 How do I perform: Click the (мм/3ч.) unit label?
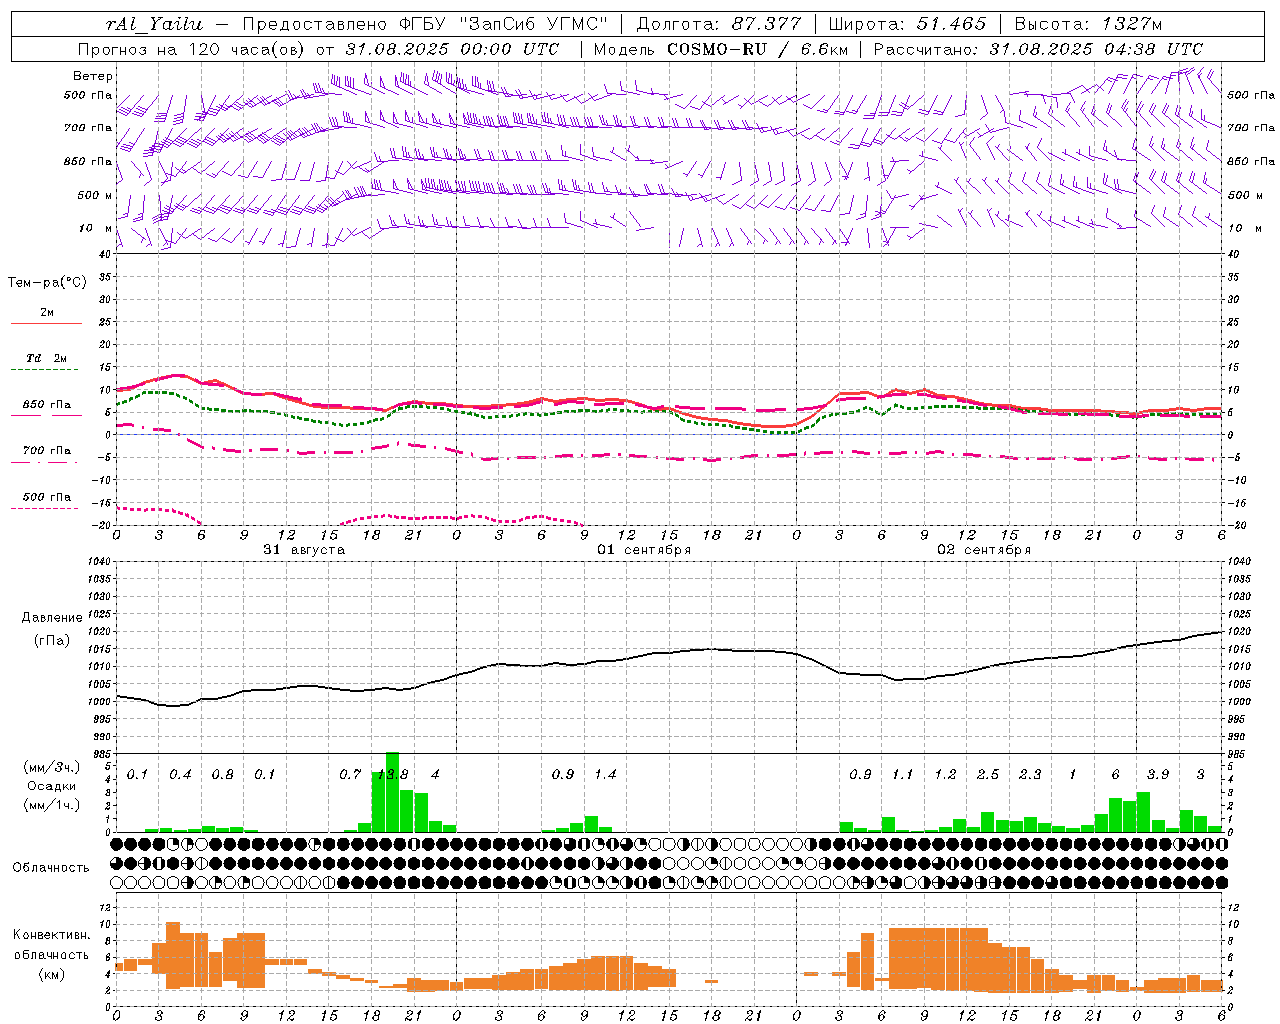pos(52,767)
